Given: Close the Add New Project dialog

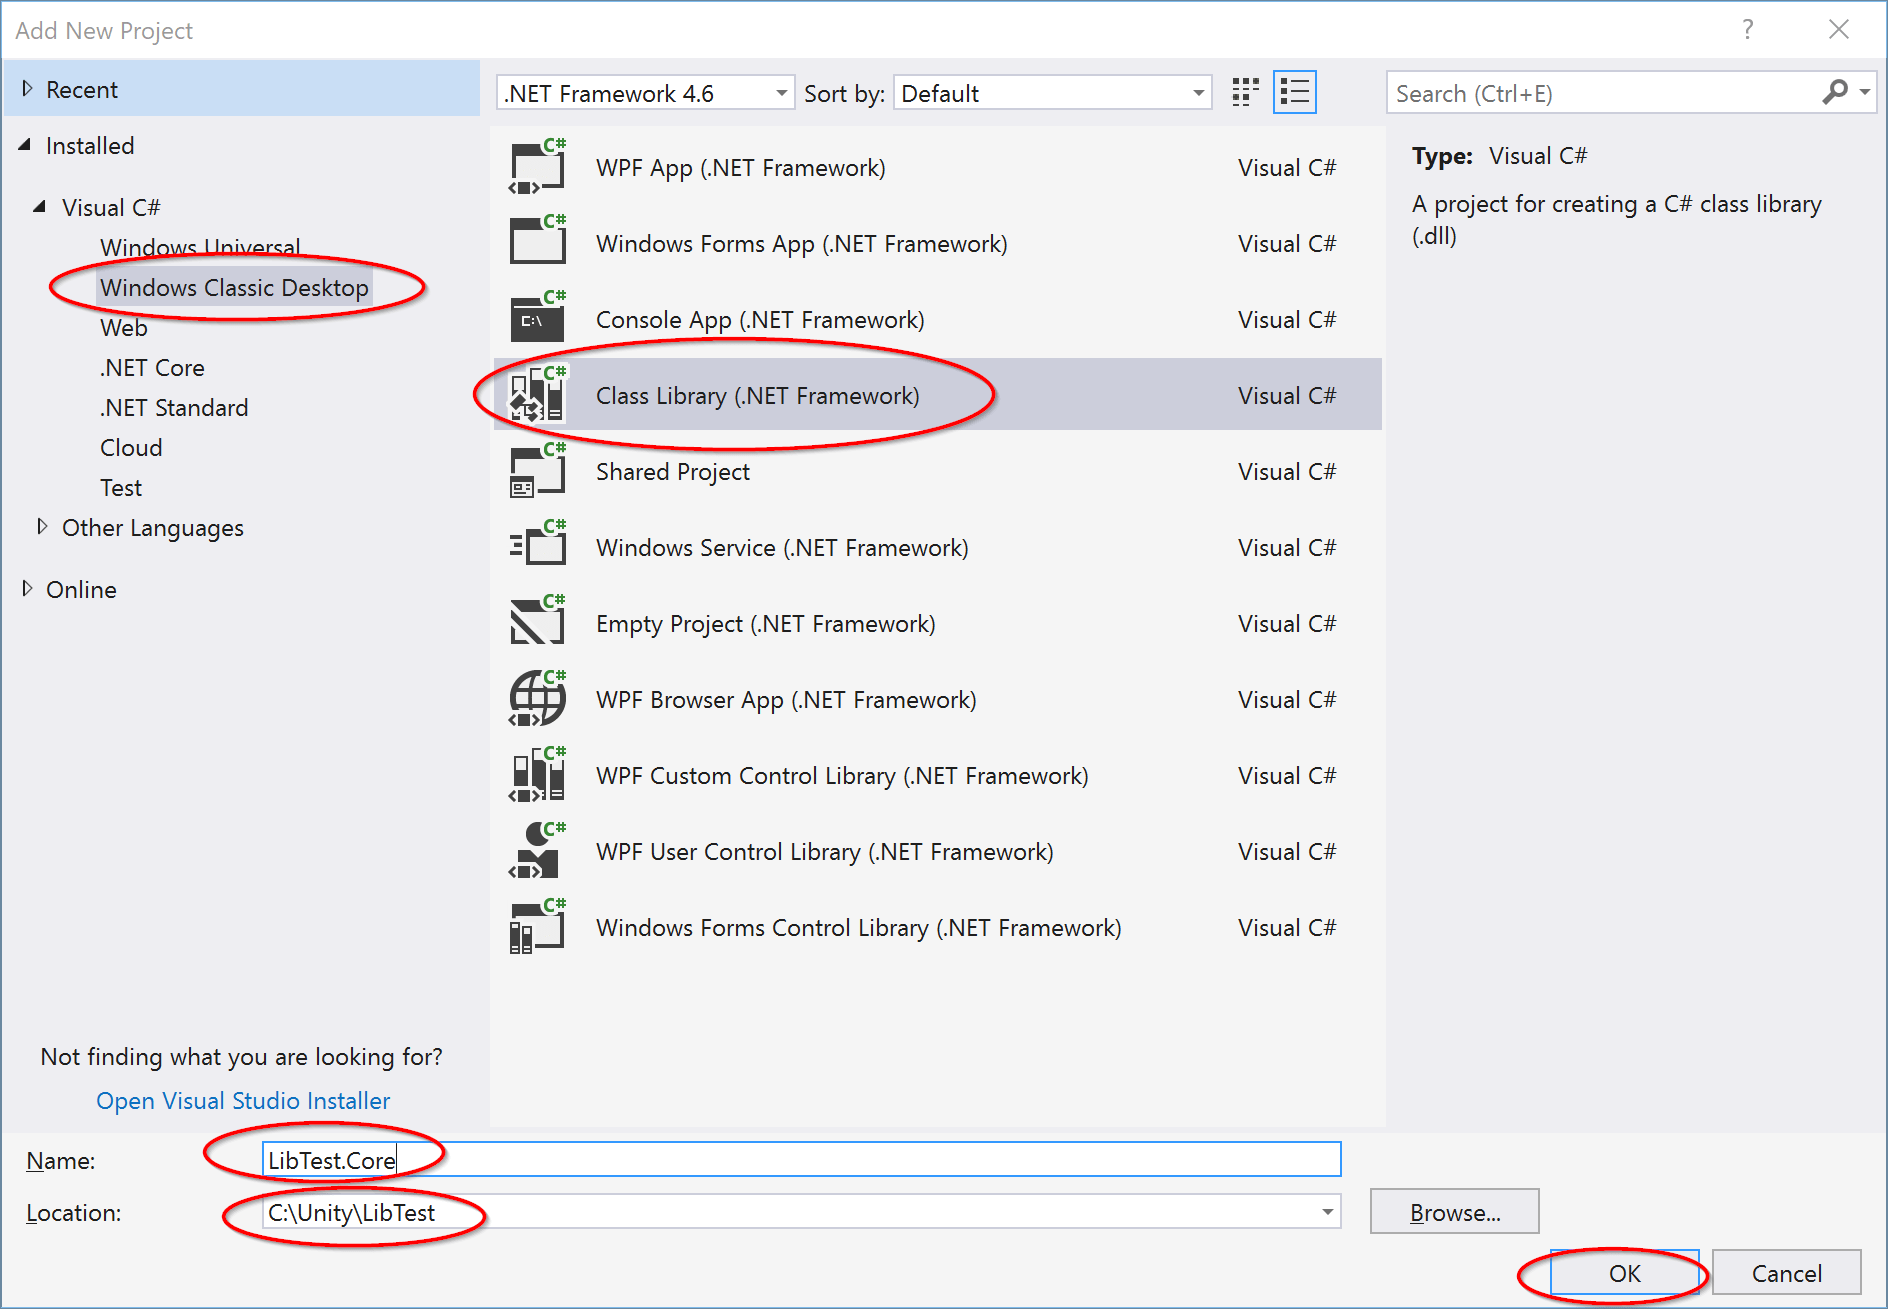Looking at the screenshot, I should click(1838, 30).
